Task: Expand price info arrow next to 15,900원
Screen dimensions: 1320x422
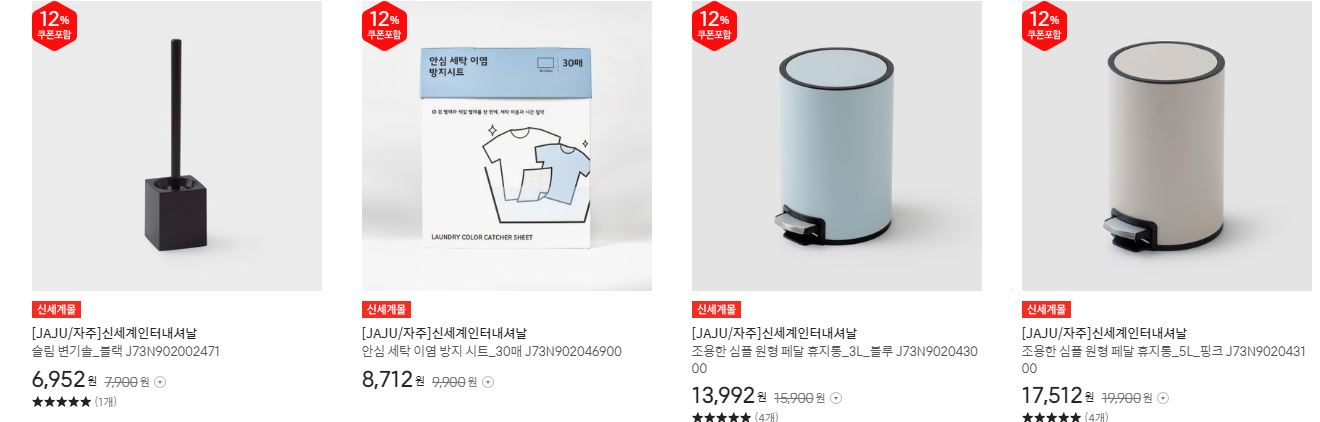Action: coord(836,398)
